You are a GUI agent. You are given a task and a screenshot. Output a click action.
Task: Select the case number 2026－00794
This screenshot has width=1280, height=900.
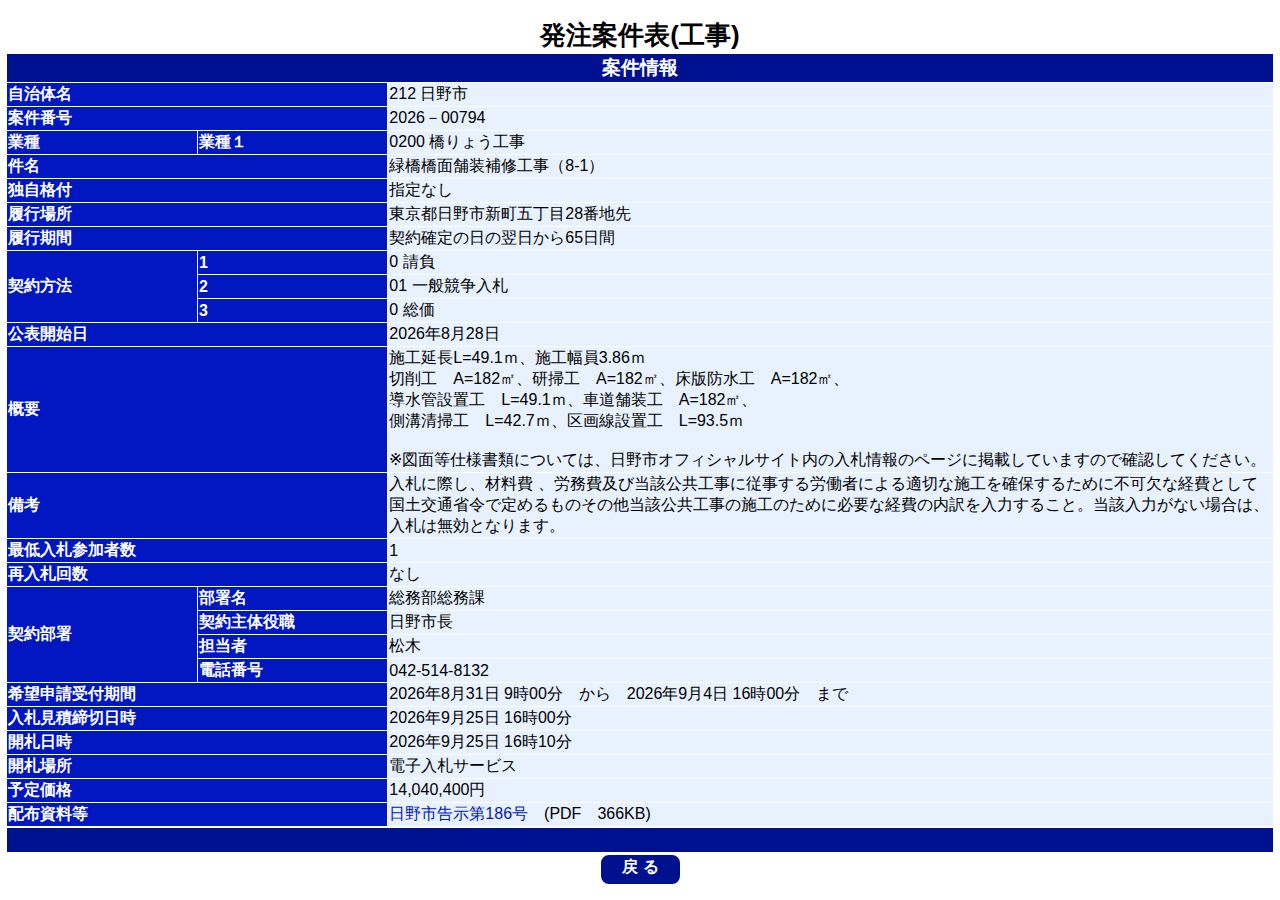pyautogui.click(x=437, y=118)
